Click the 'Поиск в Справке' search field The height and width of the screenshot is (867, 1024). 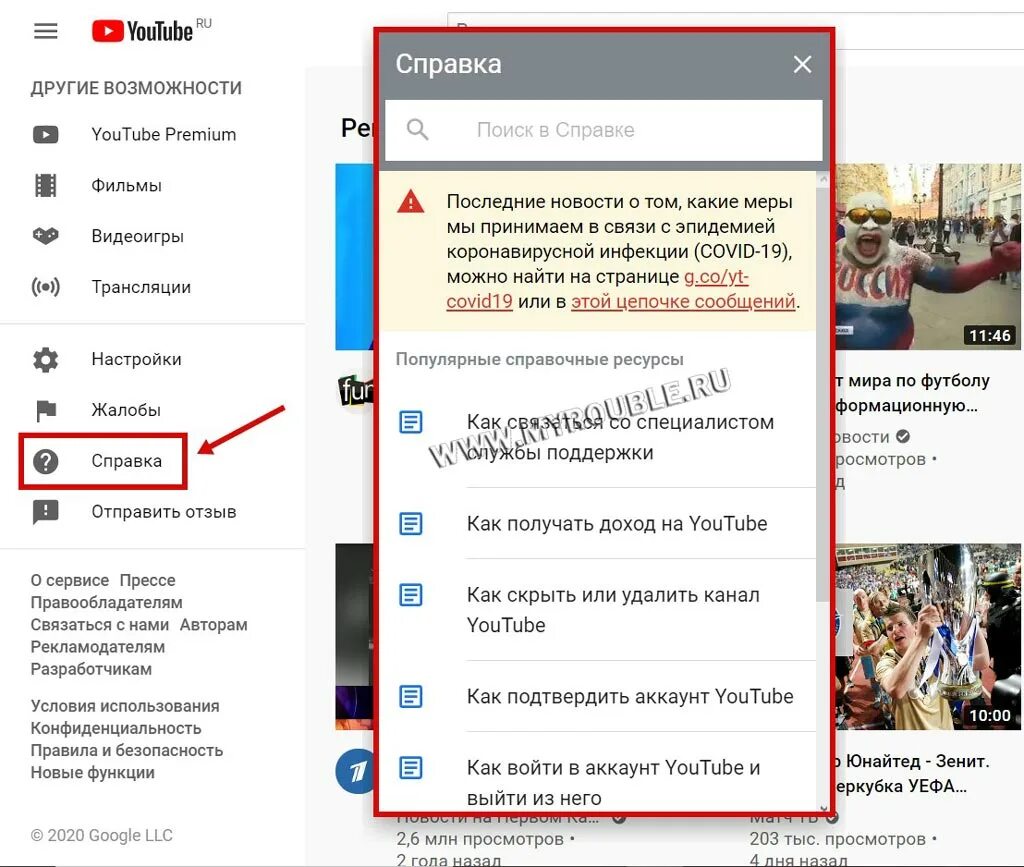tap(603, 129)
